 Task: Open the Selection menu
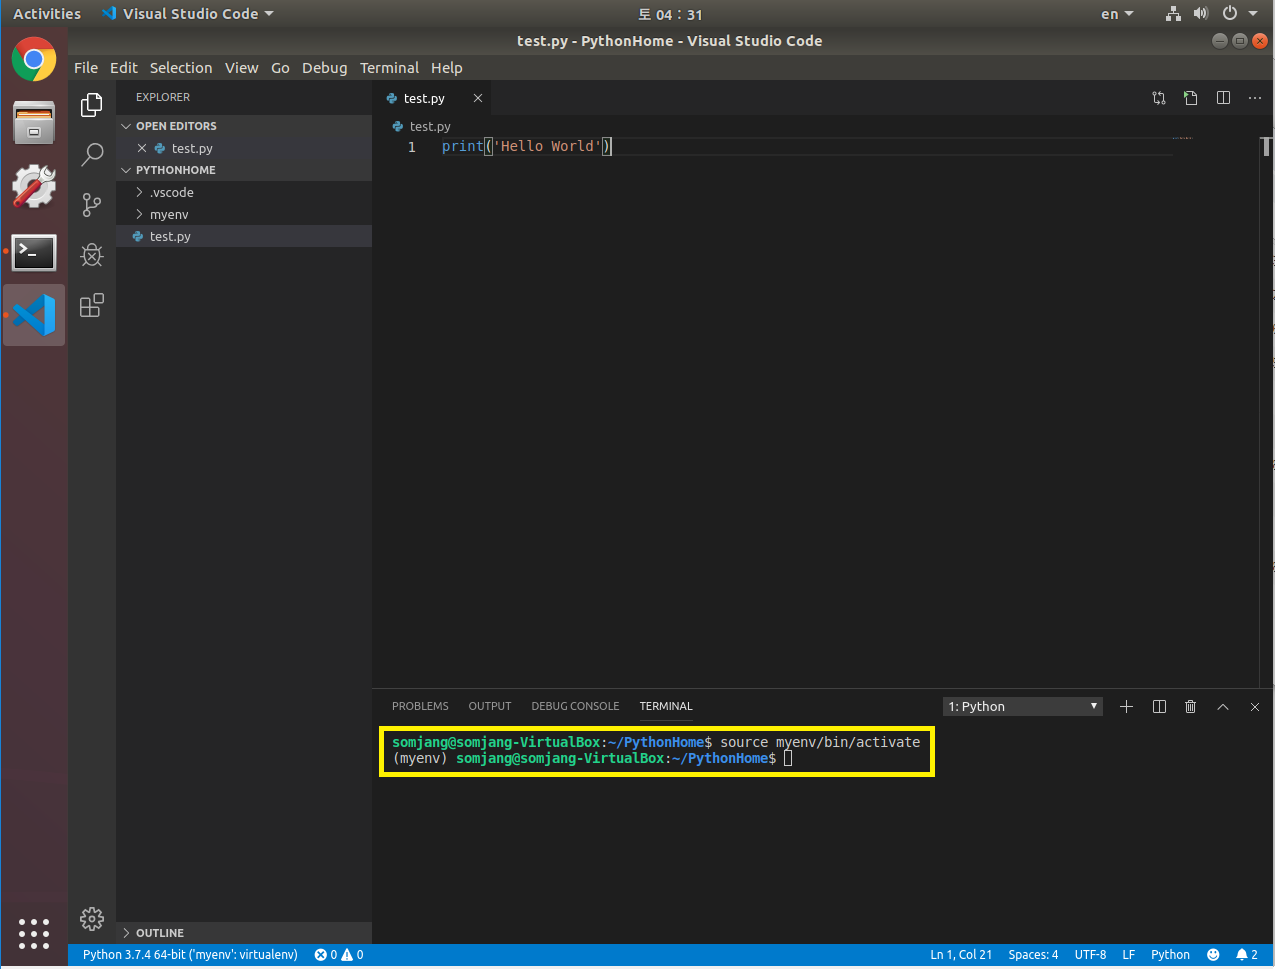[x=181, y=68]
